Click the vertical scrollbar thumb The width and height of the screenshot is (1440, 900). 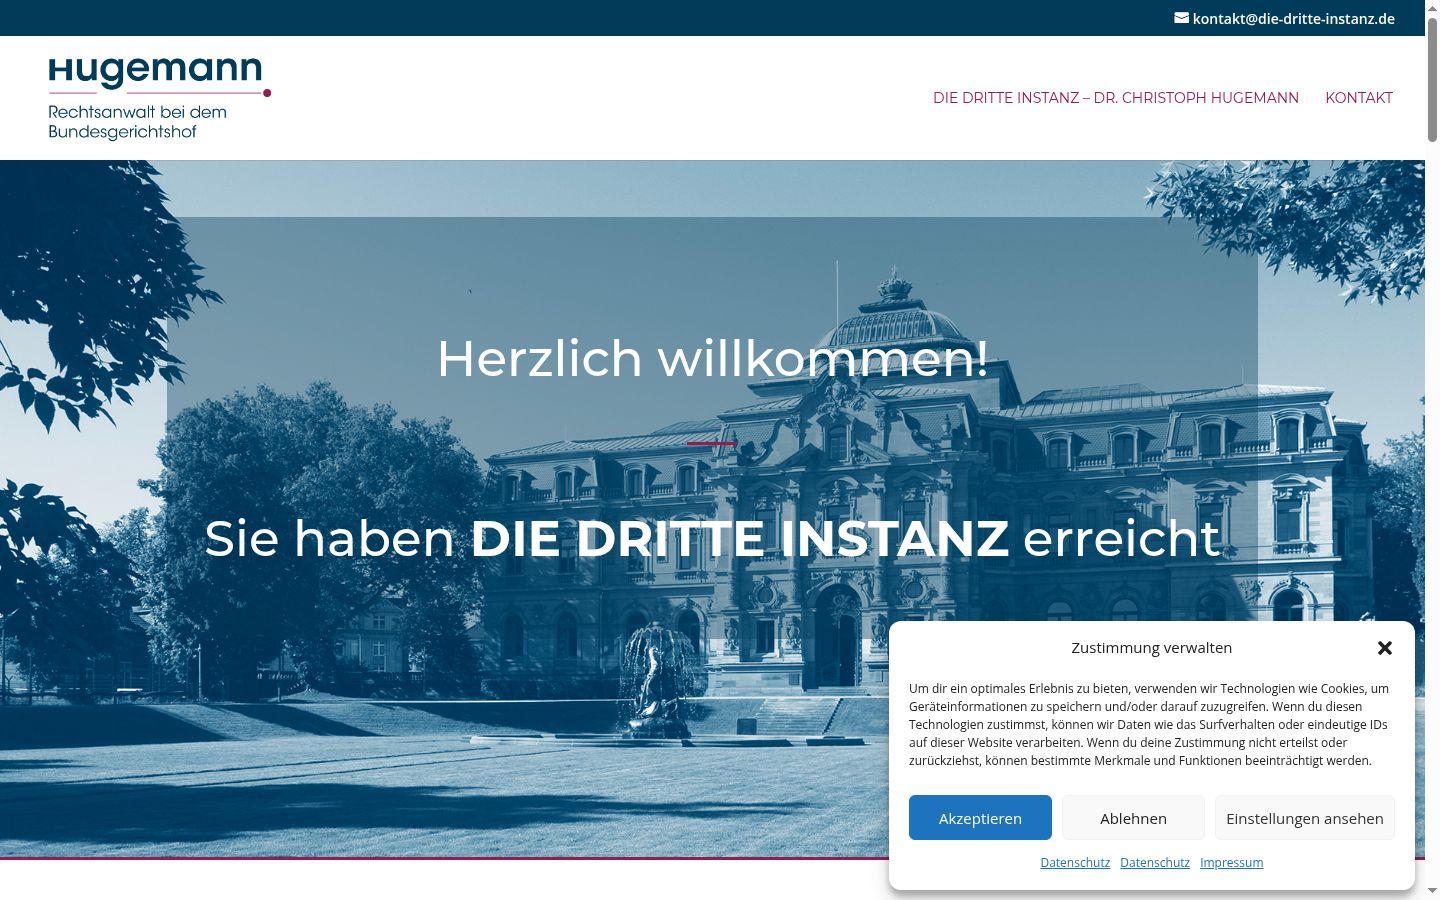click(1432, 79)
